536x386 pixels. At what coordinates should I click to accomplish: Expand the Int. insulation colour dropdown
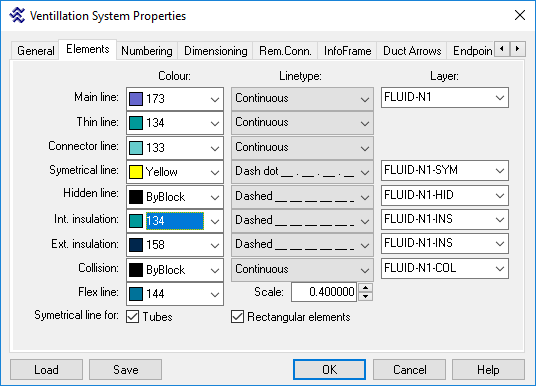(x=215, y=221)
